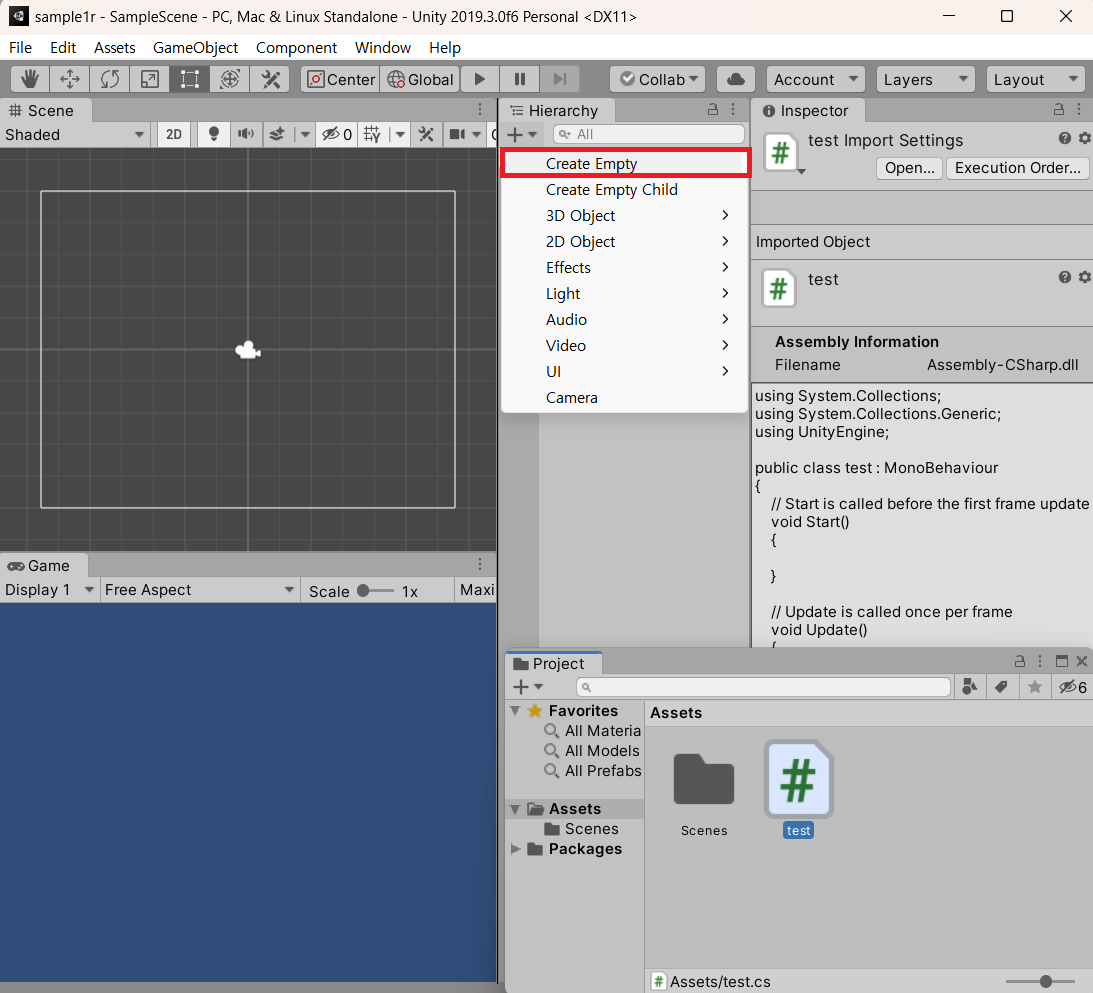Screen dimensions: 1093x993
Task: Select the test script asset thumbnail
Action: tap(798, 780)
